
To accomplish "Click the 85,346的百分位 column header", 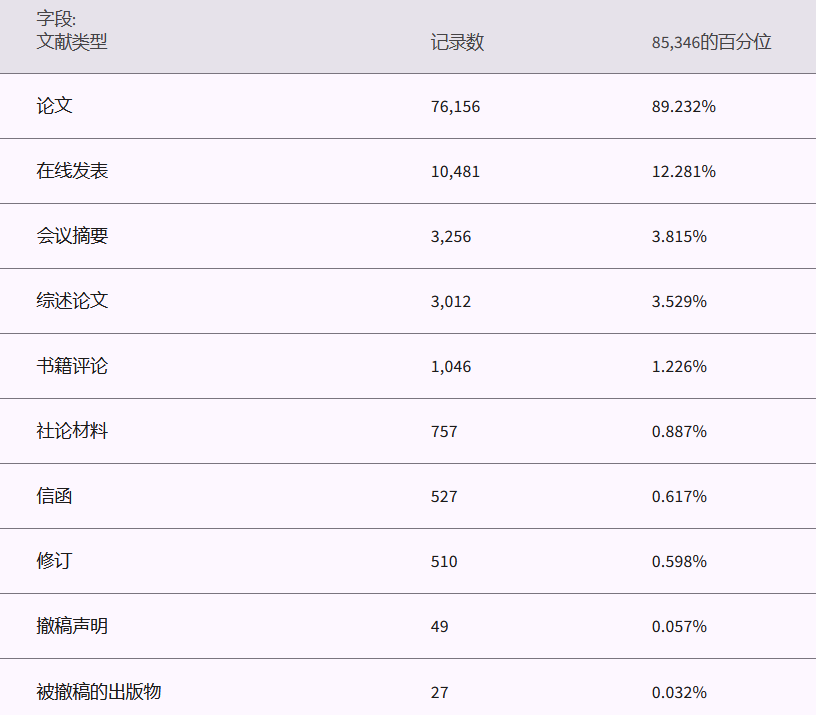I will [711, 42].
